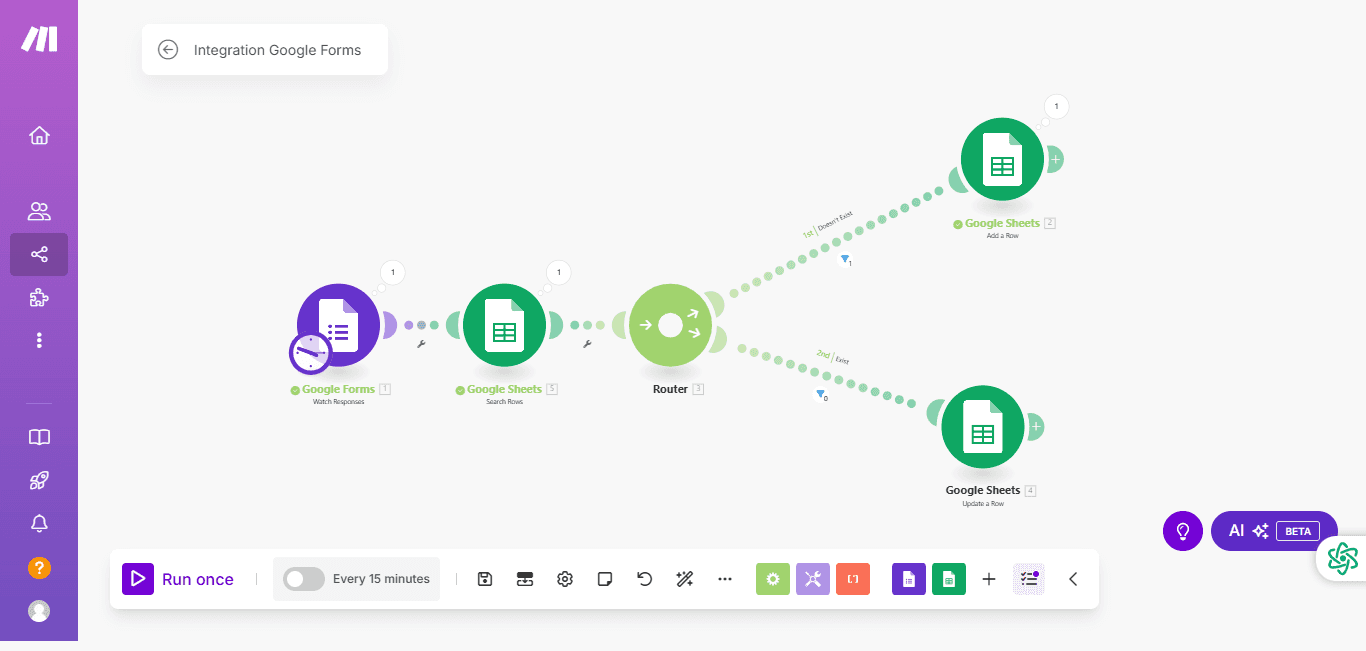Add a favorite with the plus icon
1366x651 pixels.
click(989, 579)
